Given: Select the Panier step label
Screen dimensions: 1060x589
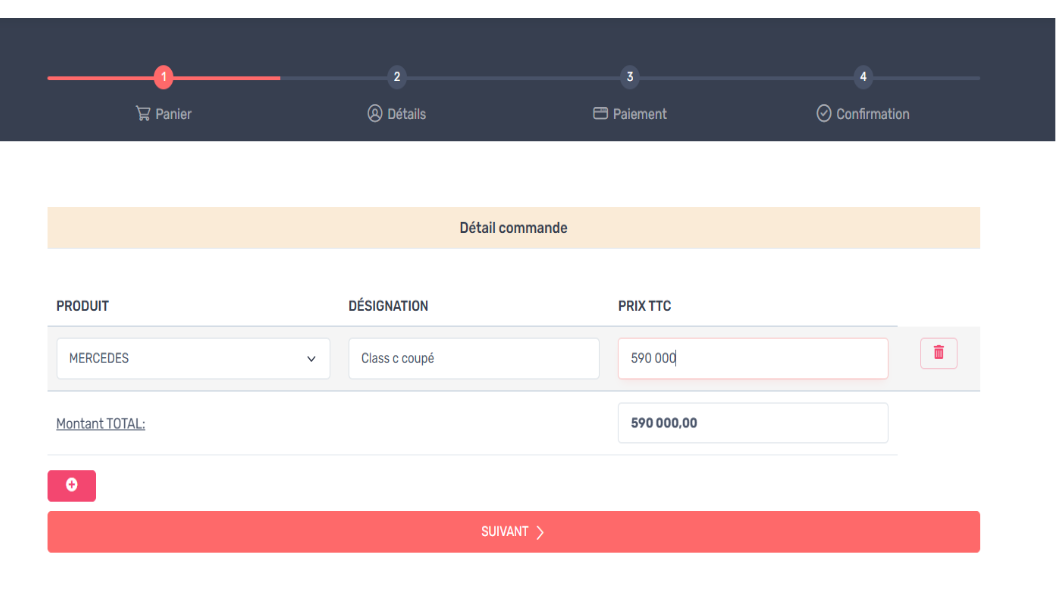Looking at the screenshot, I should [173, 114].
